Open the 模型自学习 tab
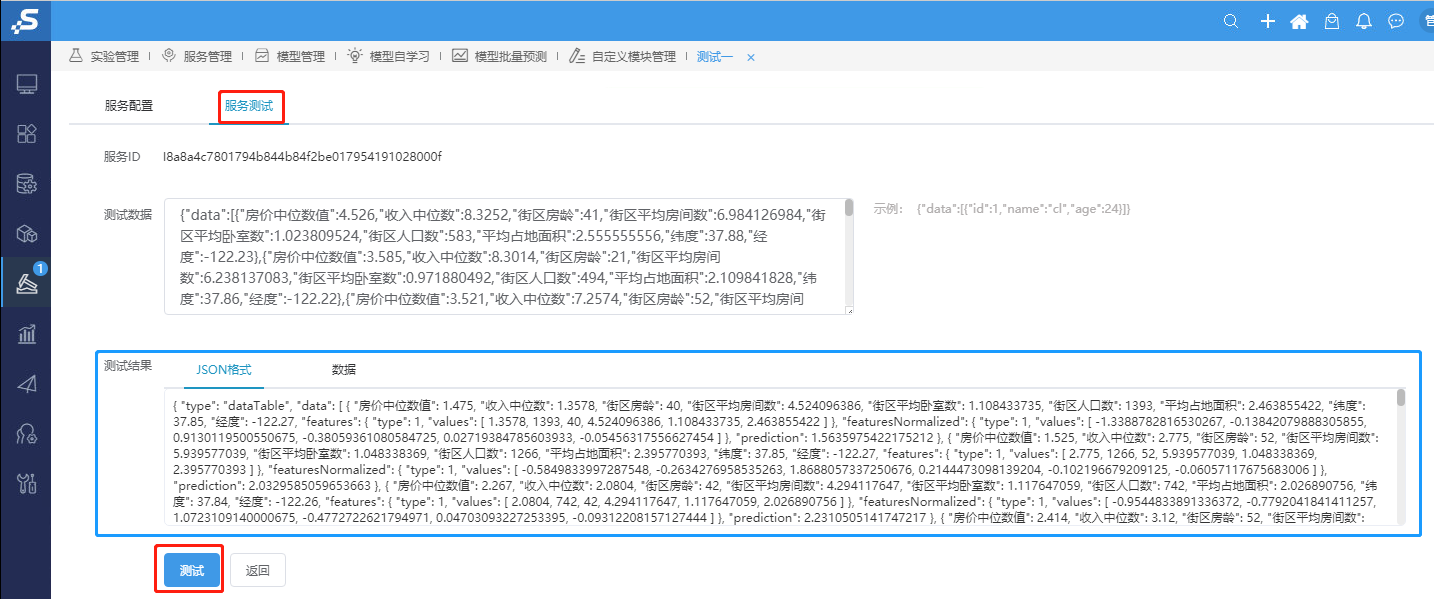This screenshot has height=599, width=1434. pos(399,57)
